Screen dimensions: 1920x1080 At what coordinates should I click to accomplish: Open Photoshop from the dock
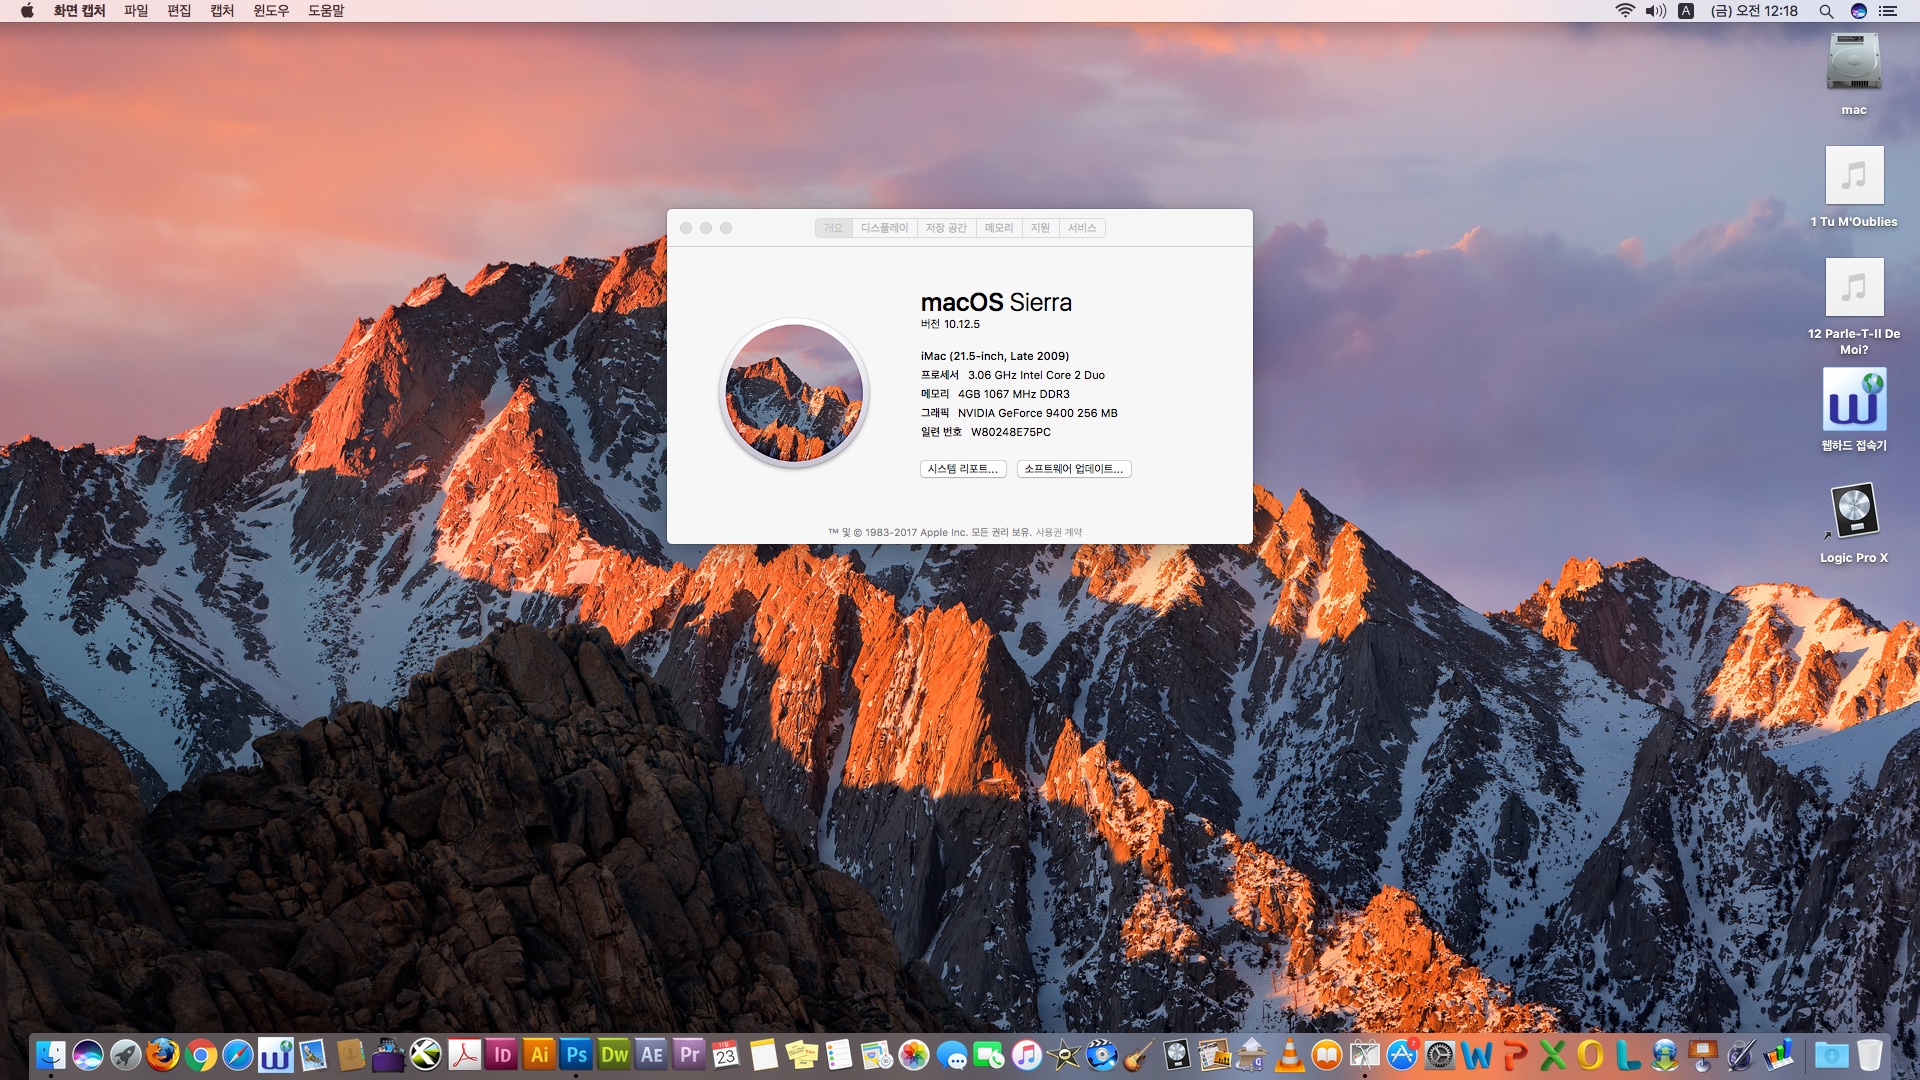[577, 1055]
